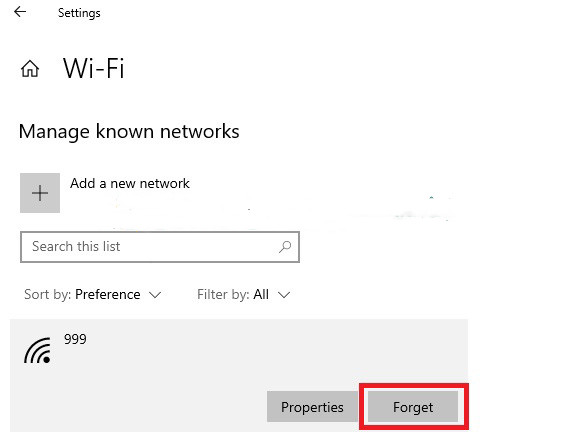
Task: Click the 'Sort by:' label
Action: click(x=47, y=295)
